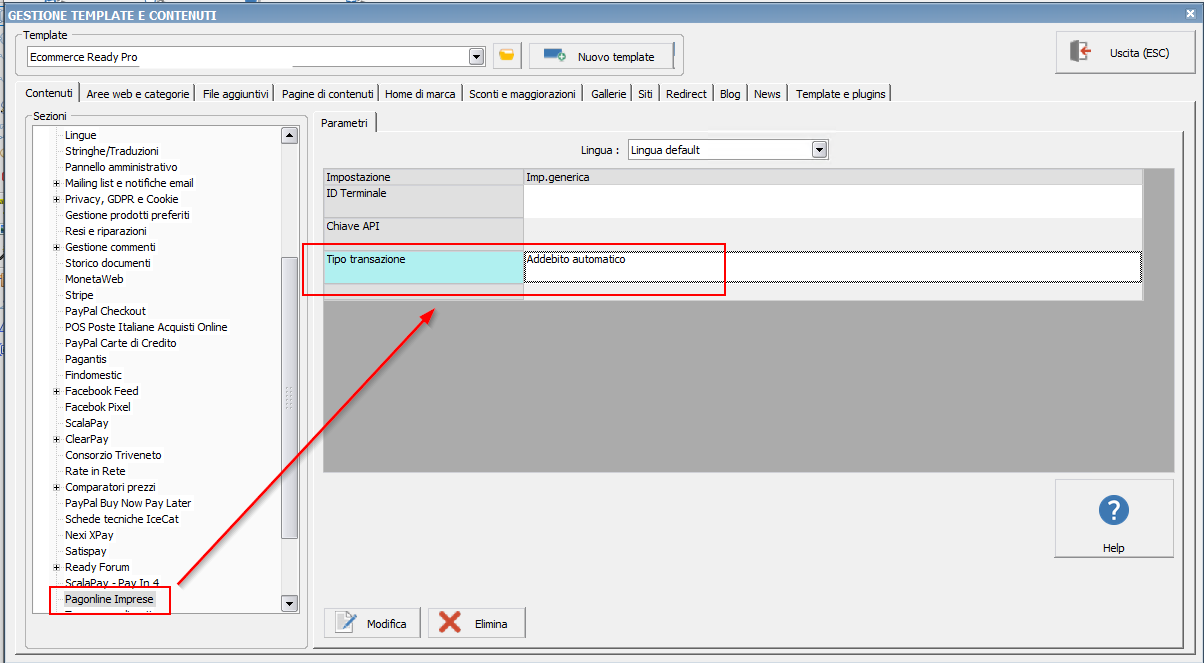Select Lingue in the sections tree
This screenshot has width=1204, height=663.
click(81, 135)
